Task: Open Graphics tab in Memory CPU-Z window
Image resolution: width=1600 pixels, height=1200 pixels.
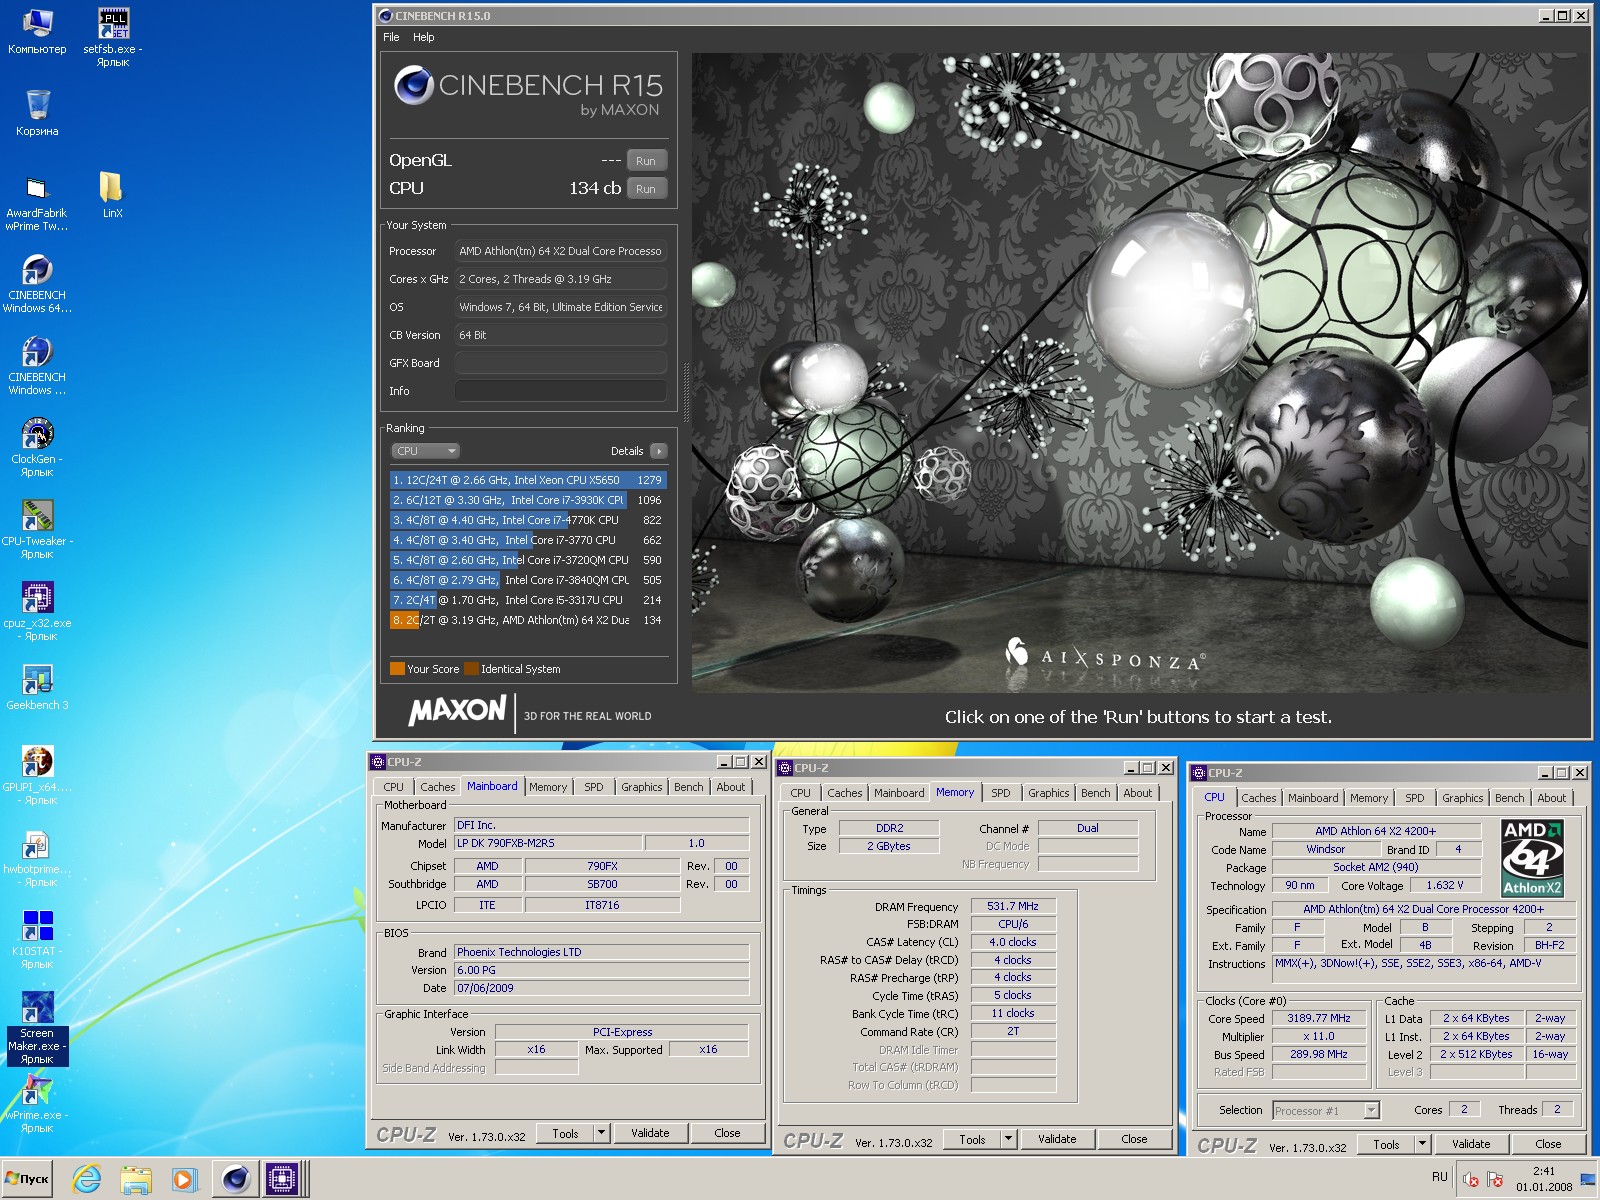Action: click(1049, 793)
